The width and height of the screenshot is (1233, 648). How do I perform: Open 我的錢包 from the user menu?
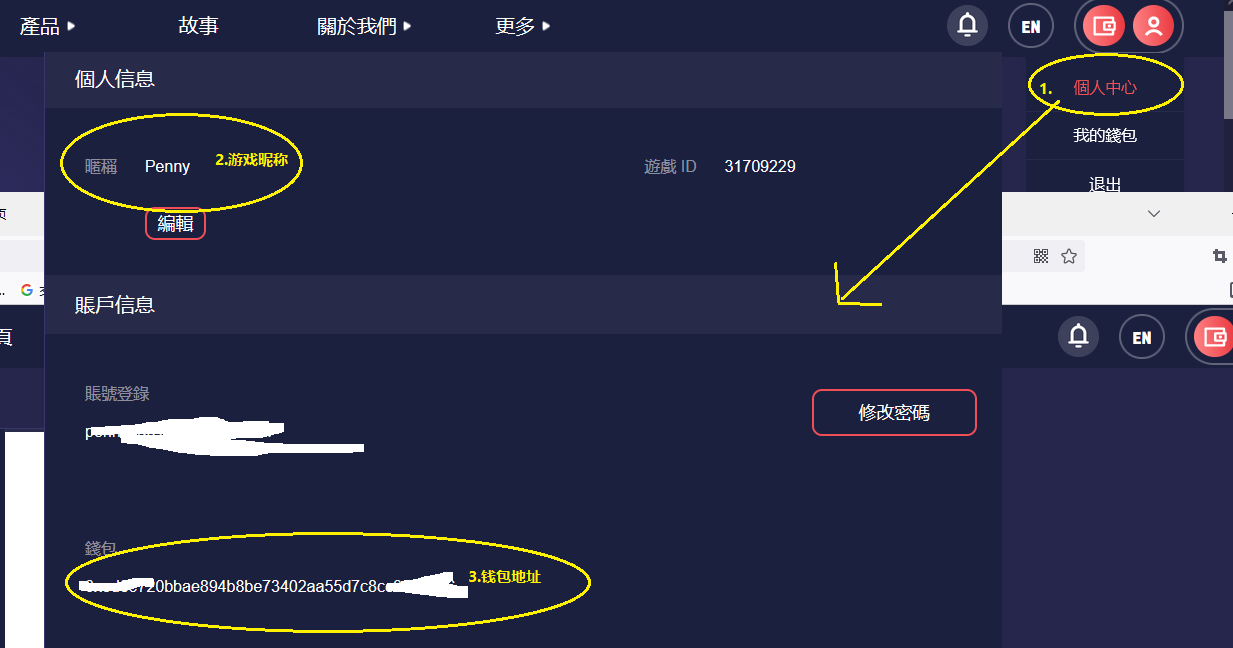1104,135
